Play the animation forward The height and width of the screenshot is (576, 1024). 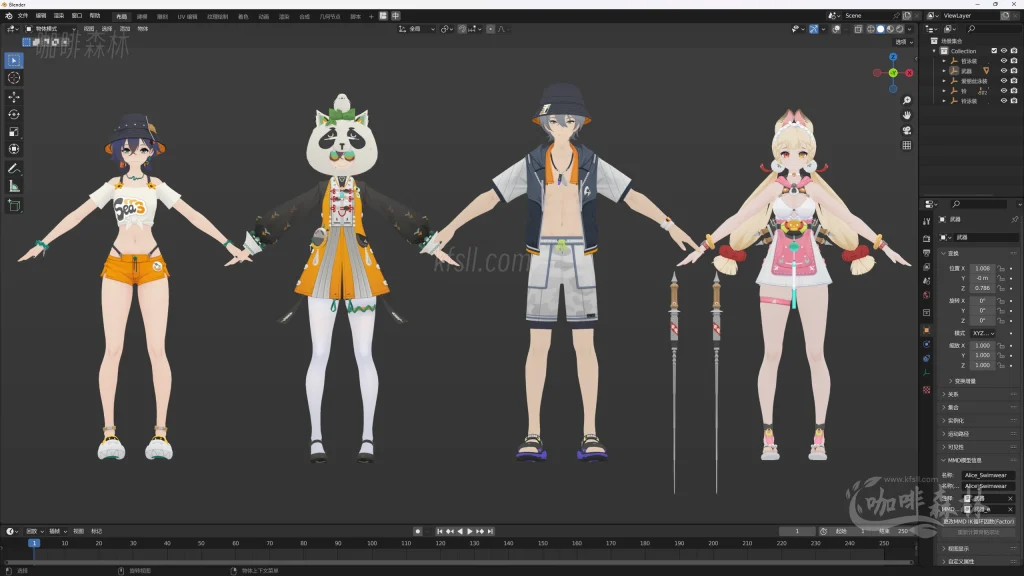[x=470, y=532]
